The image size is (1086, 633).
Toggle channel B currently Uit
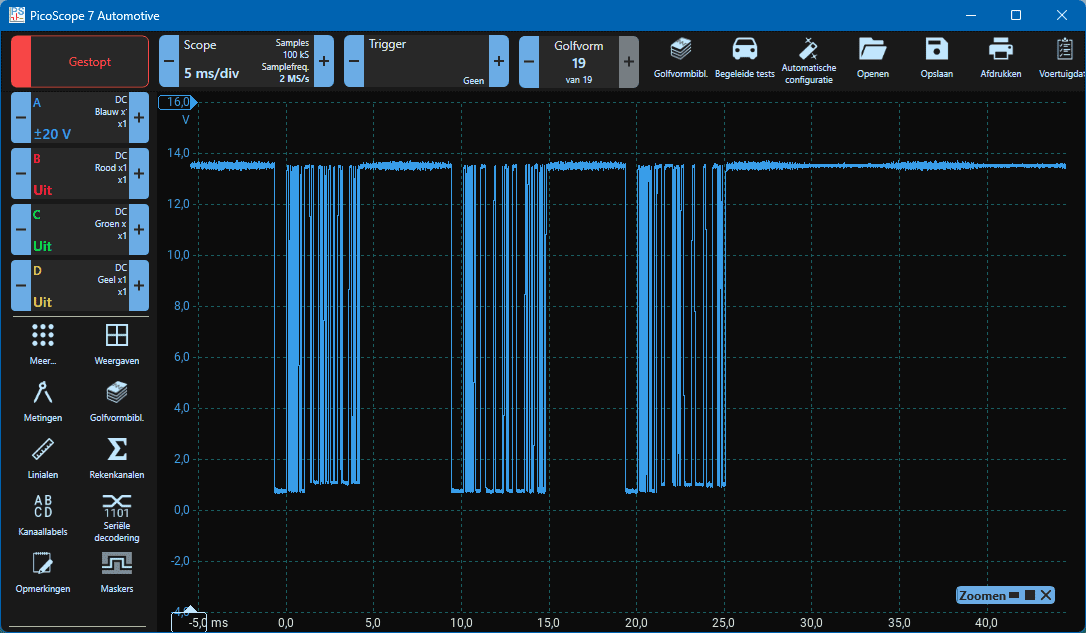click(x=80, y=173)
